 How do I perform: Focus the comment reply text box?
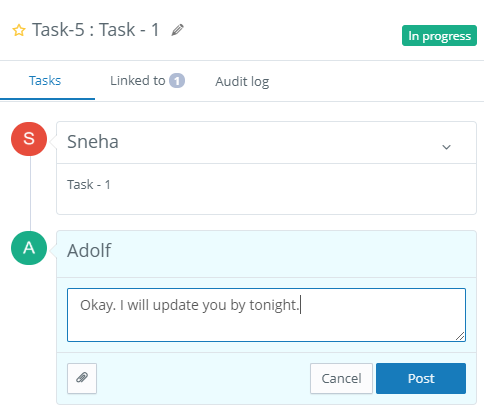266,315
